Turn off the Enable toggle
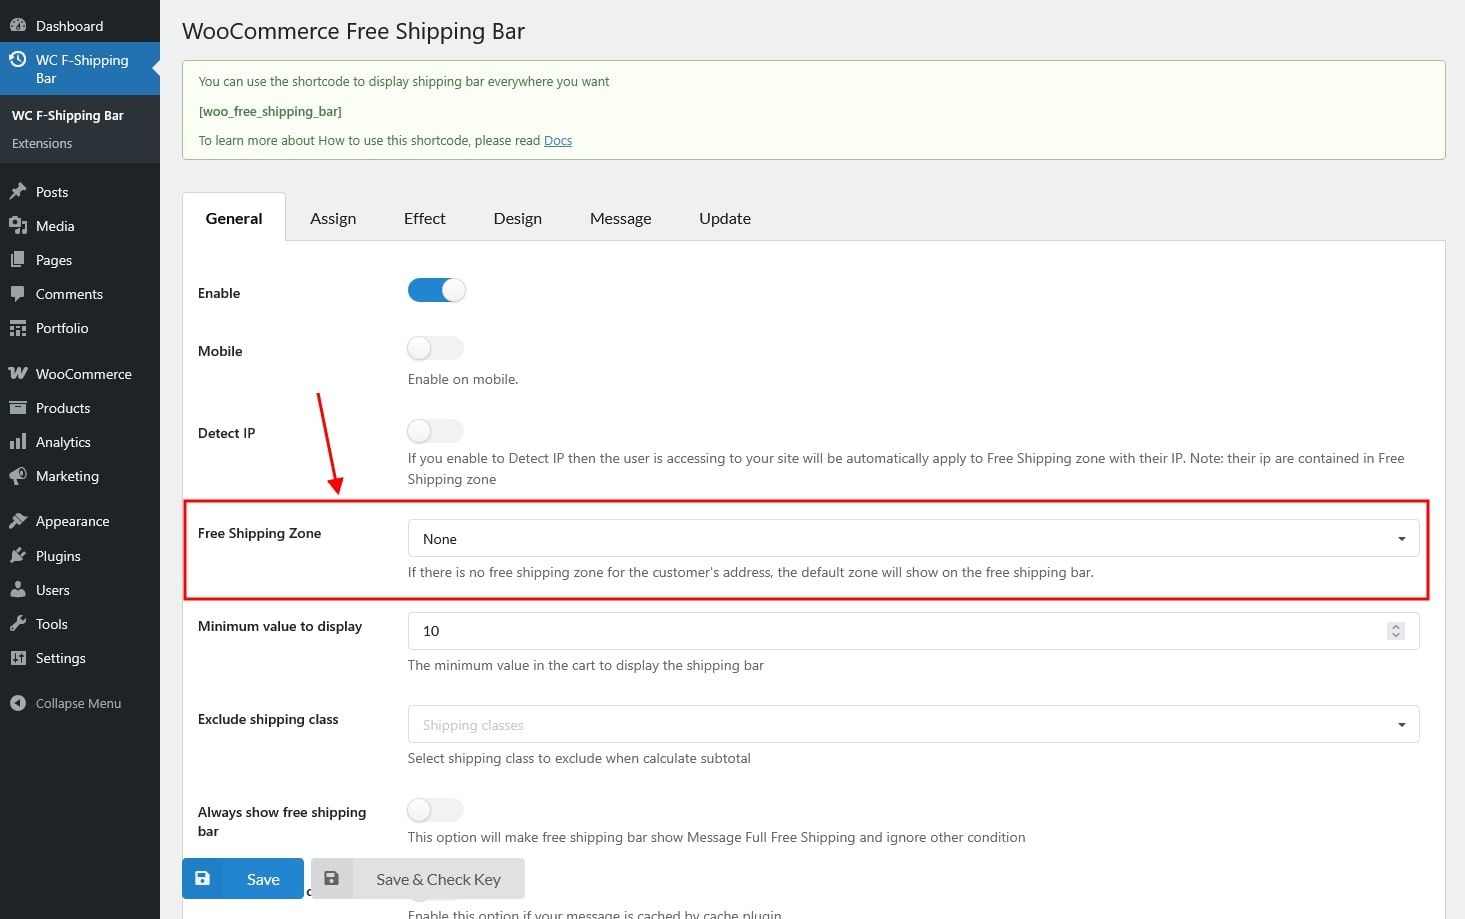 pos(436,291)
